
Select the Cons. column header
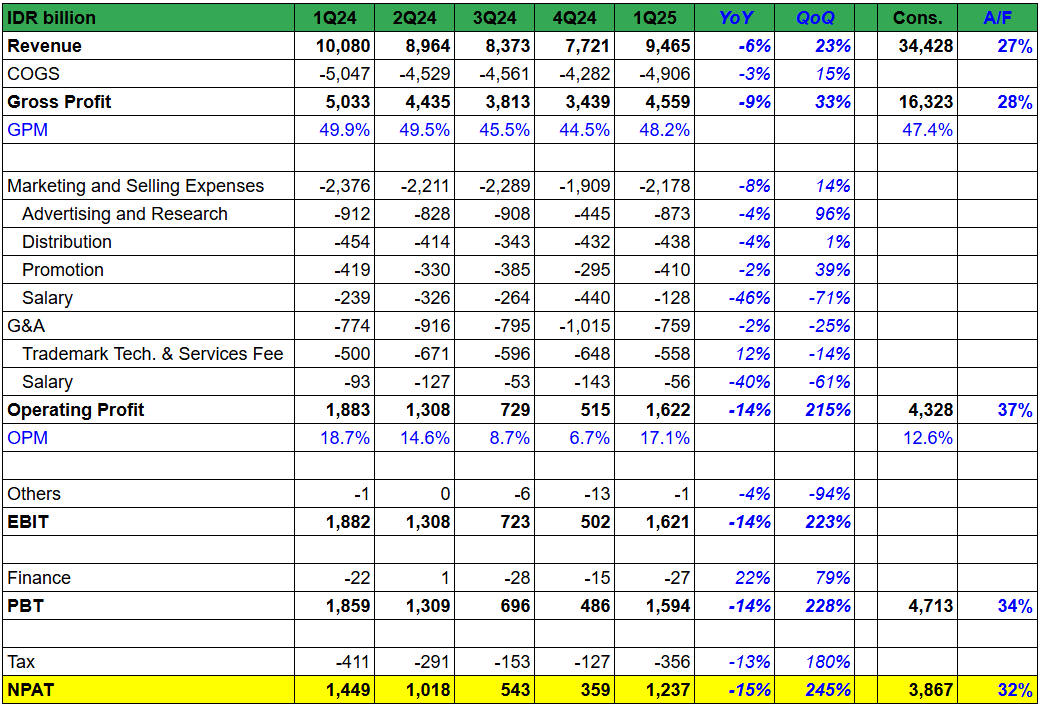point(917,18)
